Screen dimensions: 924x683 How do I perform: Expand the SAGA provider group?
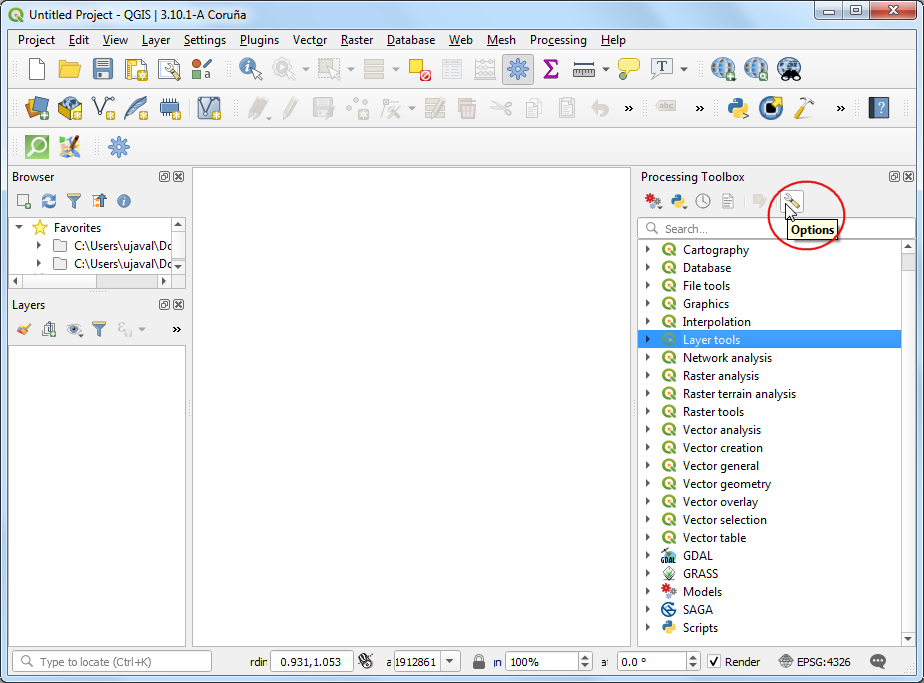coord(648,610)
